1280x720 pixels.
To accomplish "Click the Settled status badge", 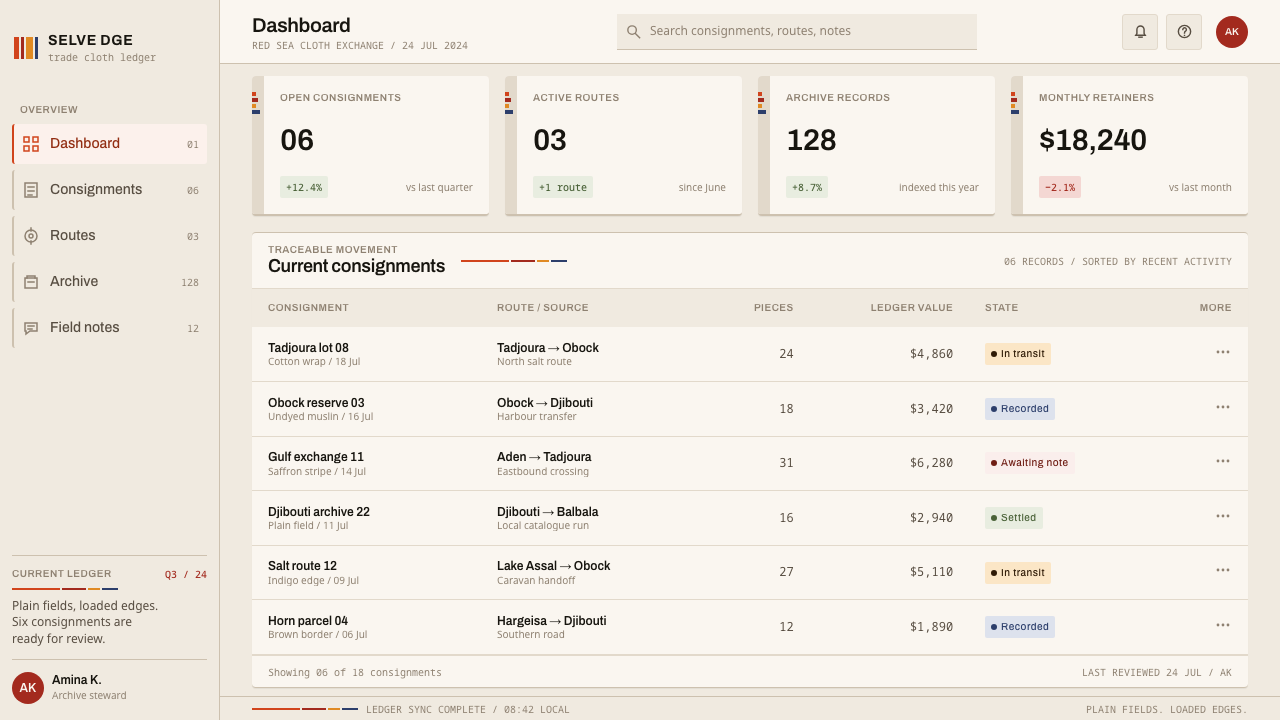I will coord(1014,518).
